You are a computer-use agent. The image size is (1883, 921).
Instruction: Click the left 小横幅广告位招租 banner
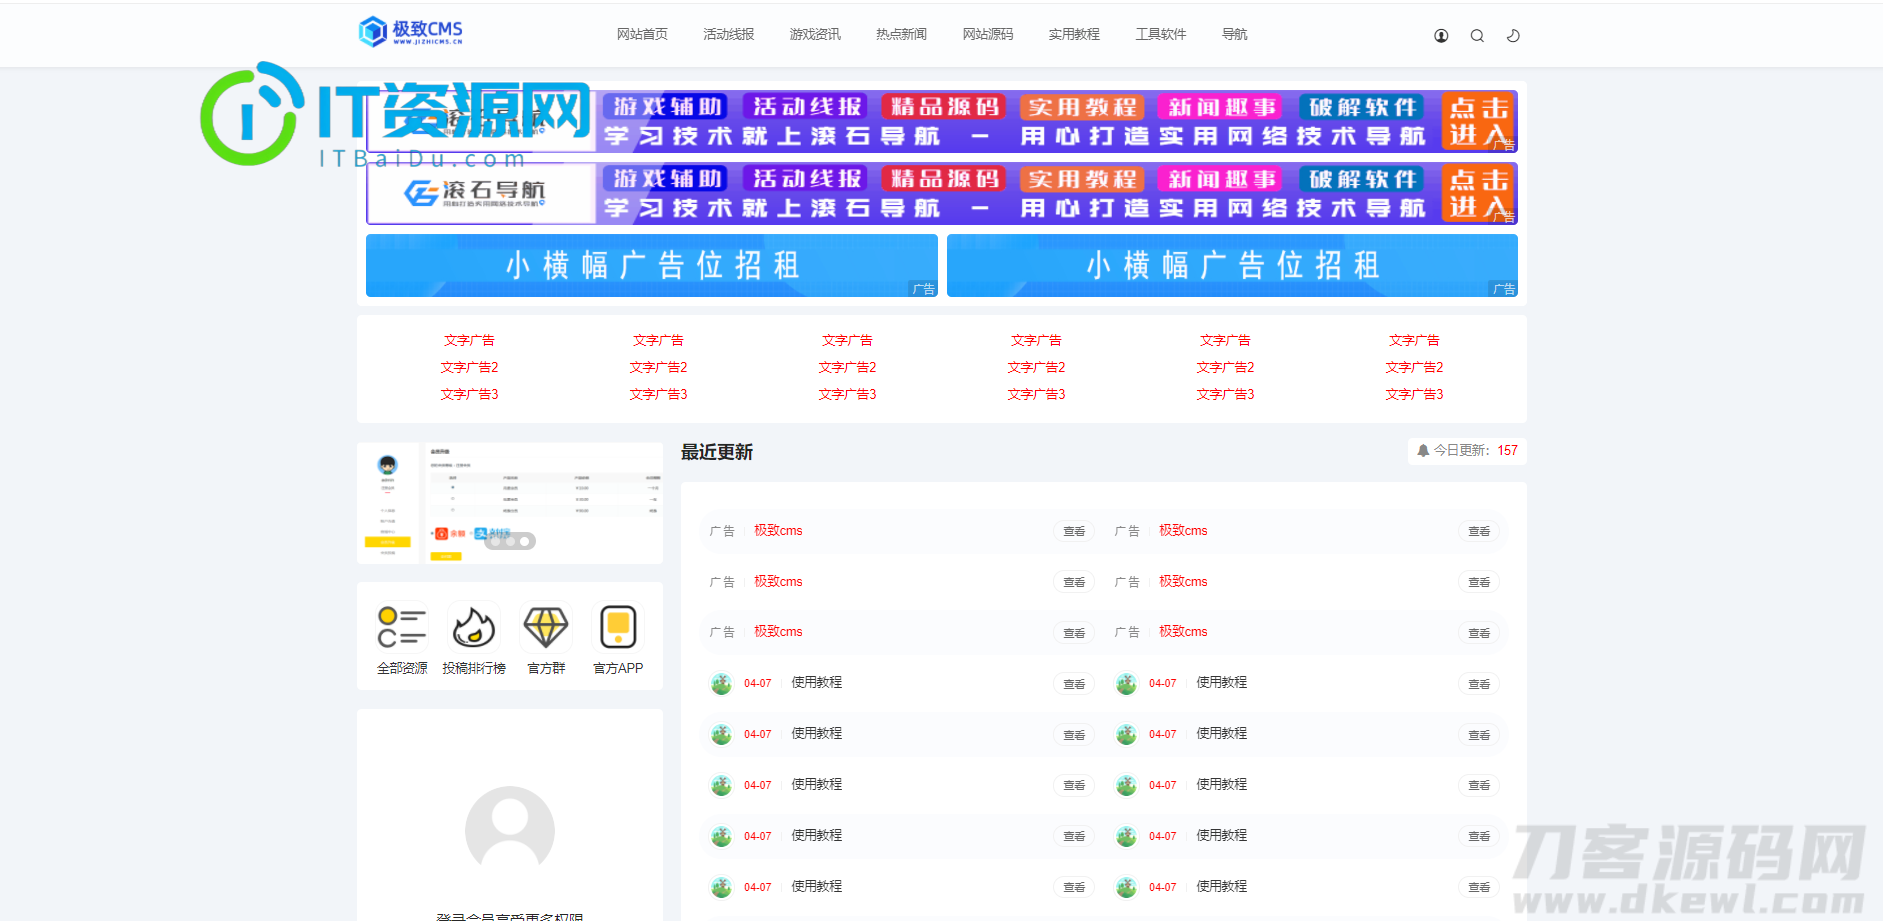[x=652, y=265]
